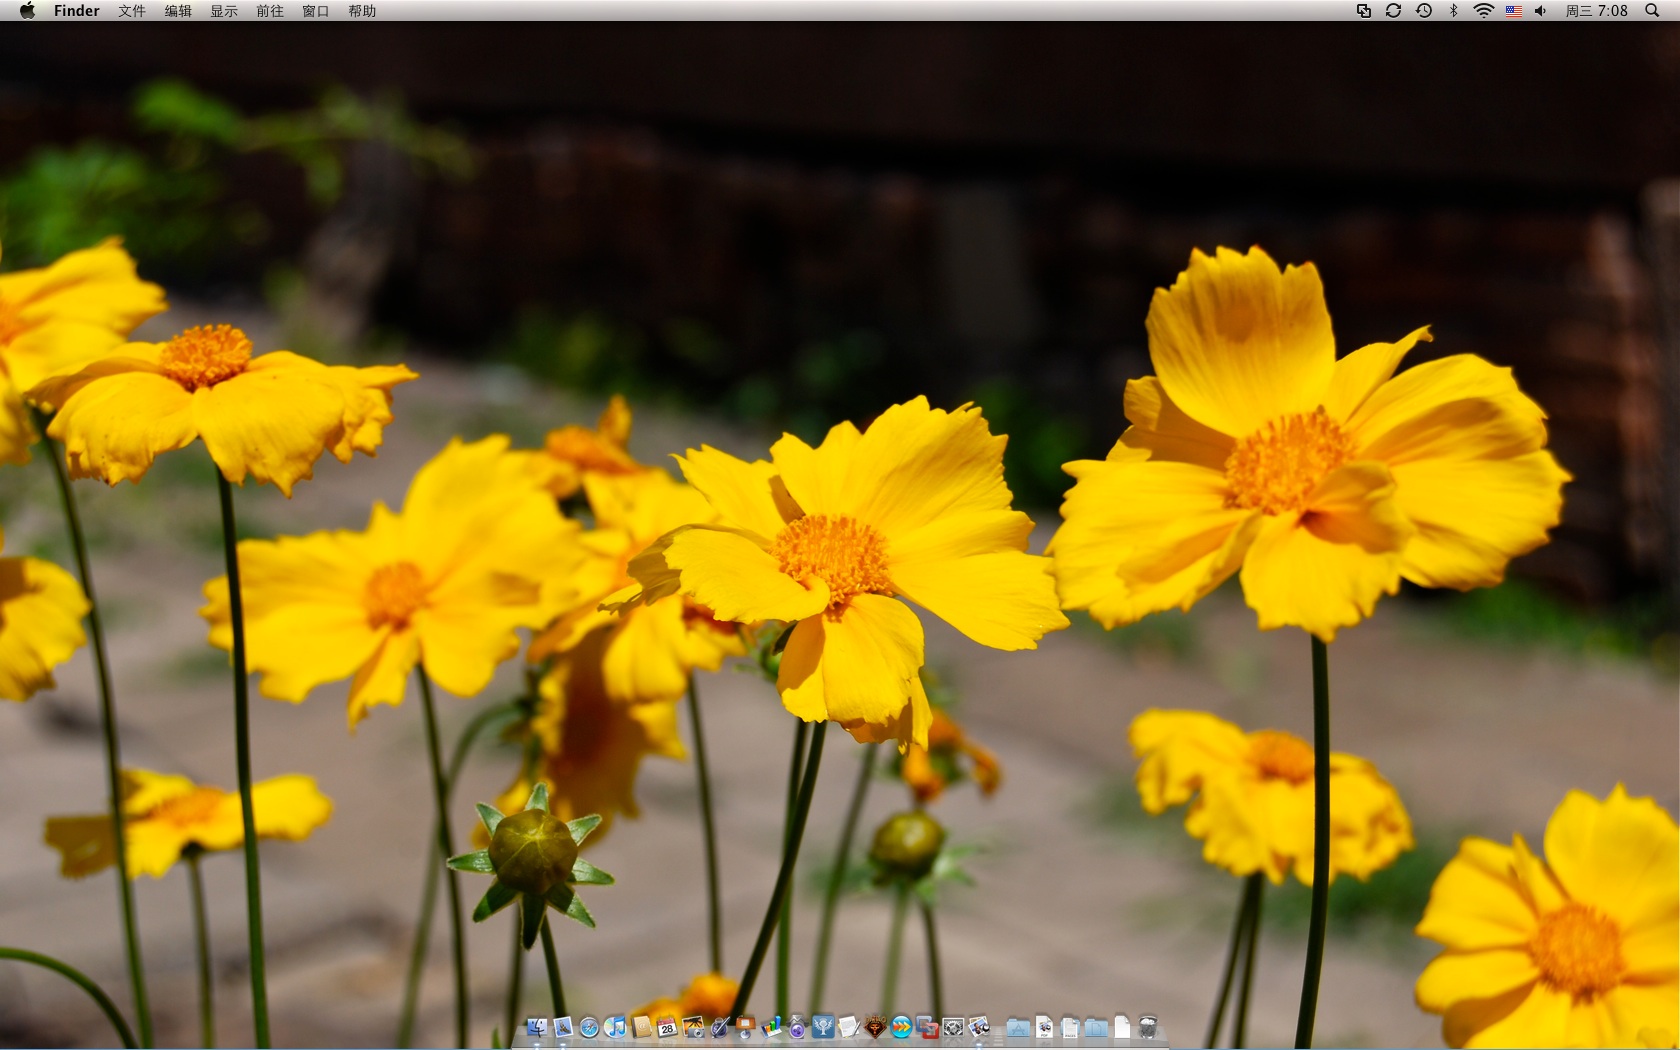Launch the Diablo game icon in Dock
Viewport: 1680px width, 1050px height.
pyautogui.click(x=875, y=1027)
